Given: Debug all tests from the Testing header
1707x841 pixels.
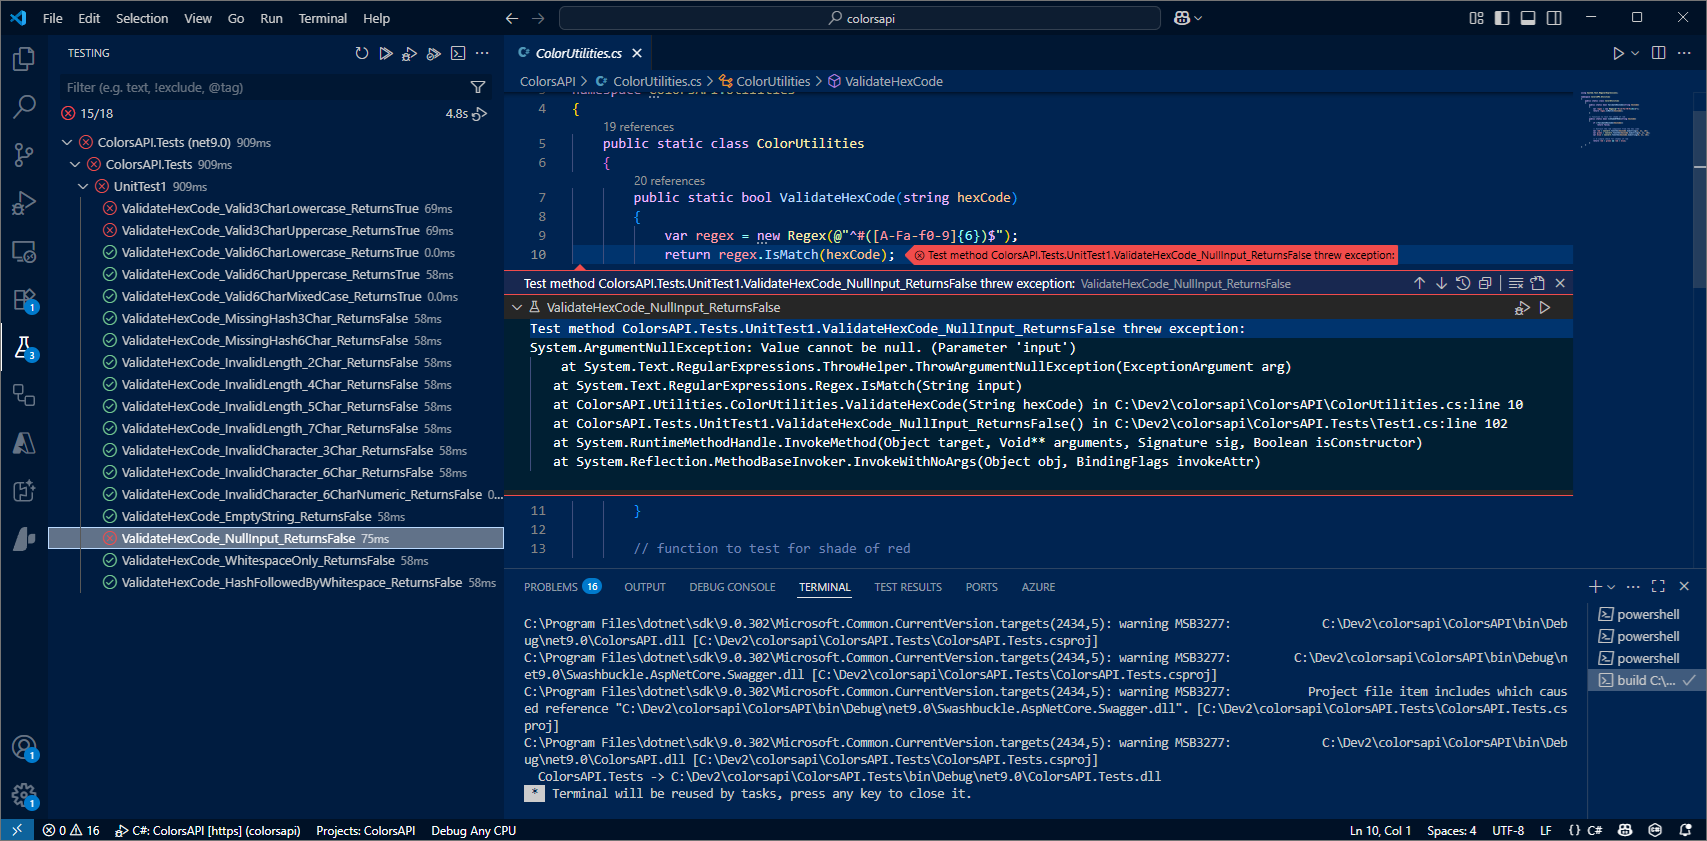Looking at the screenshot, I should coord(409,54).
